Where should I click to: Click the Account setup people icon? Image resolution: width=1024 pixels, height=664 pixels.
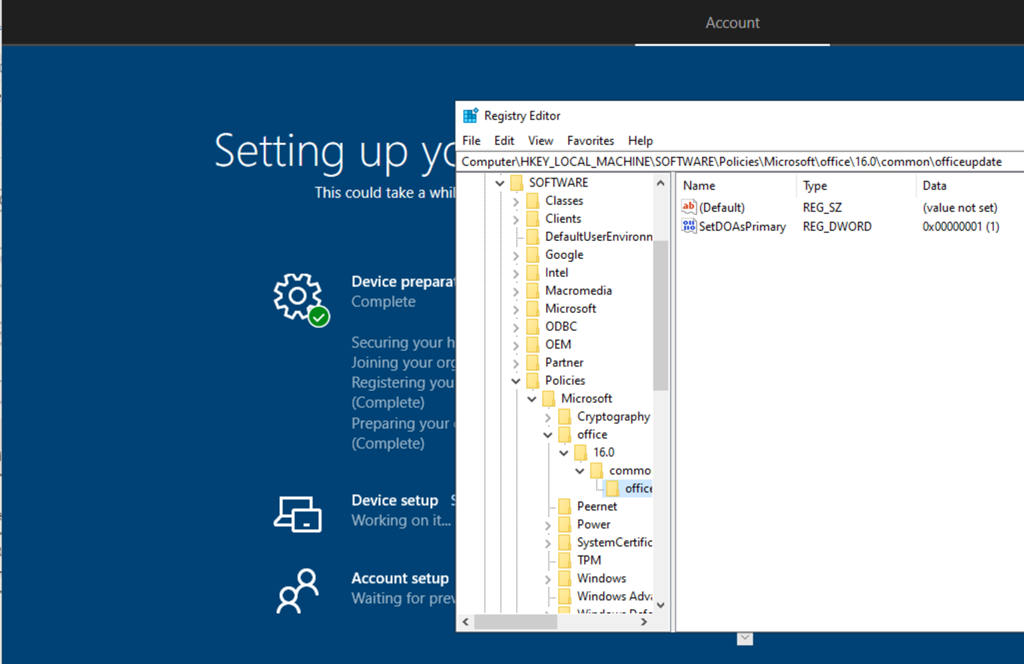[x=298, y=590]
